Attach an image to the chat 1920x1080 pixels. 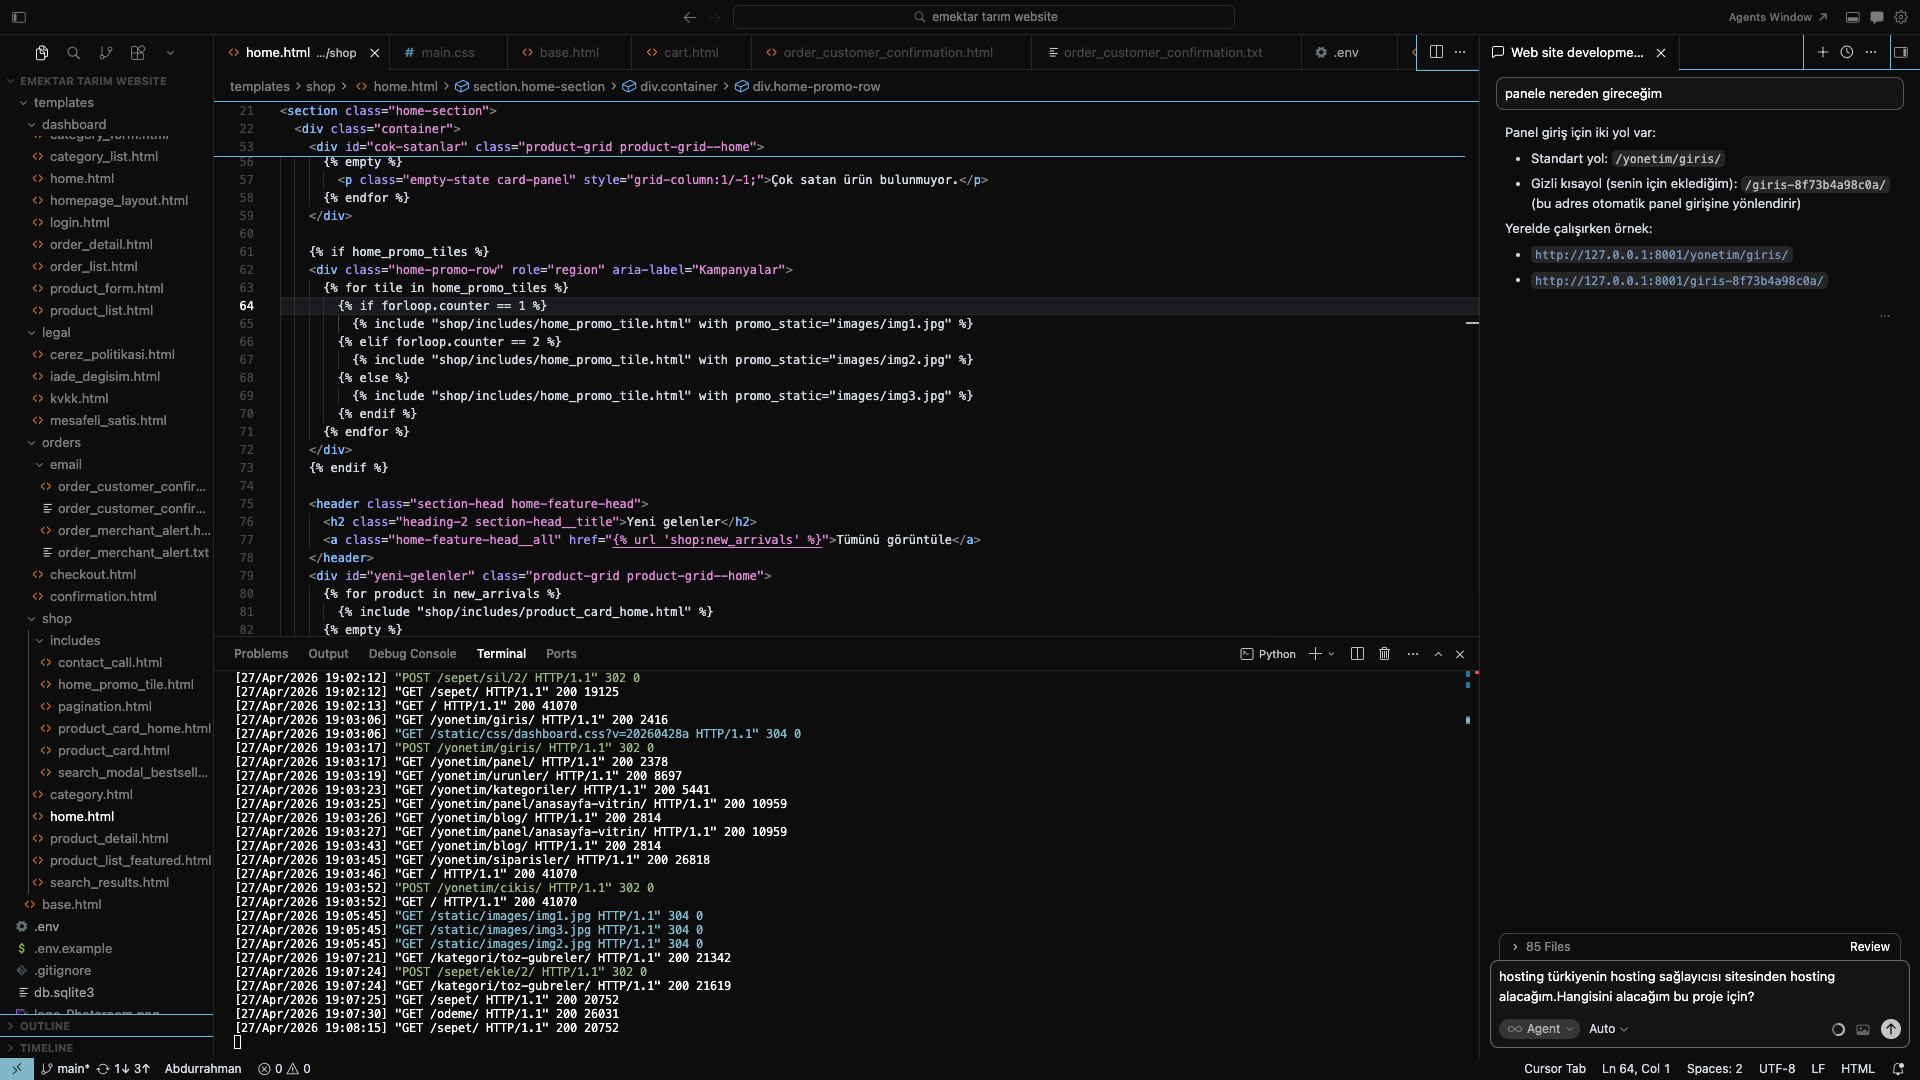(1862, 1029)
